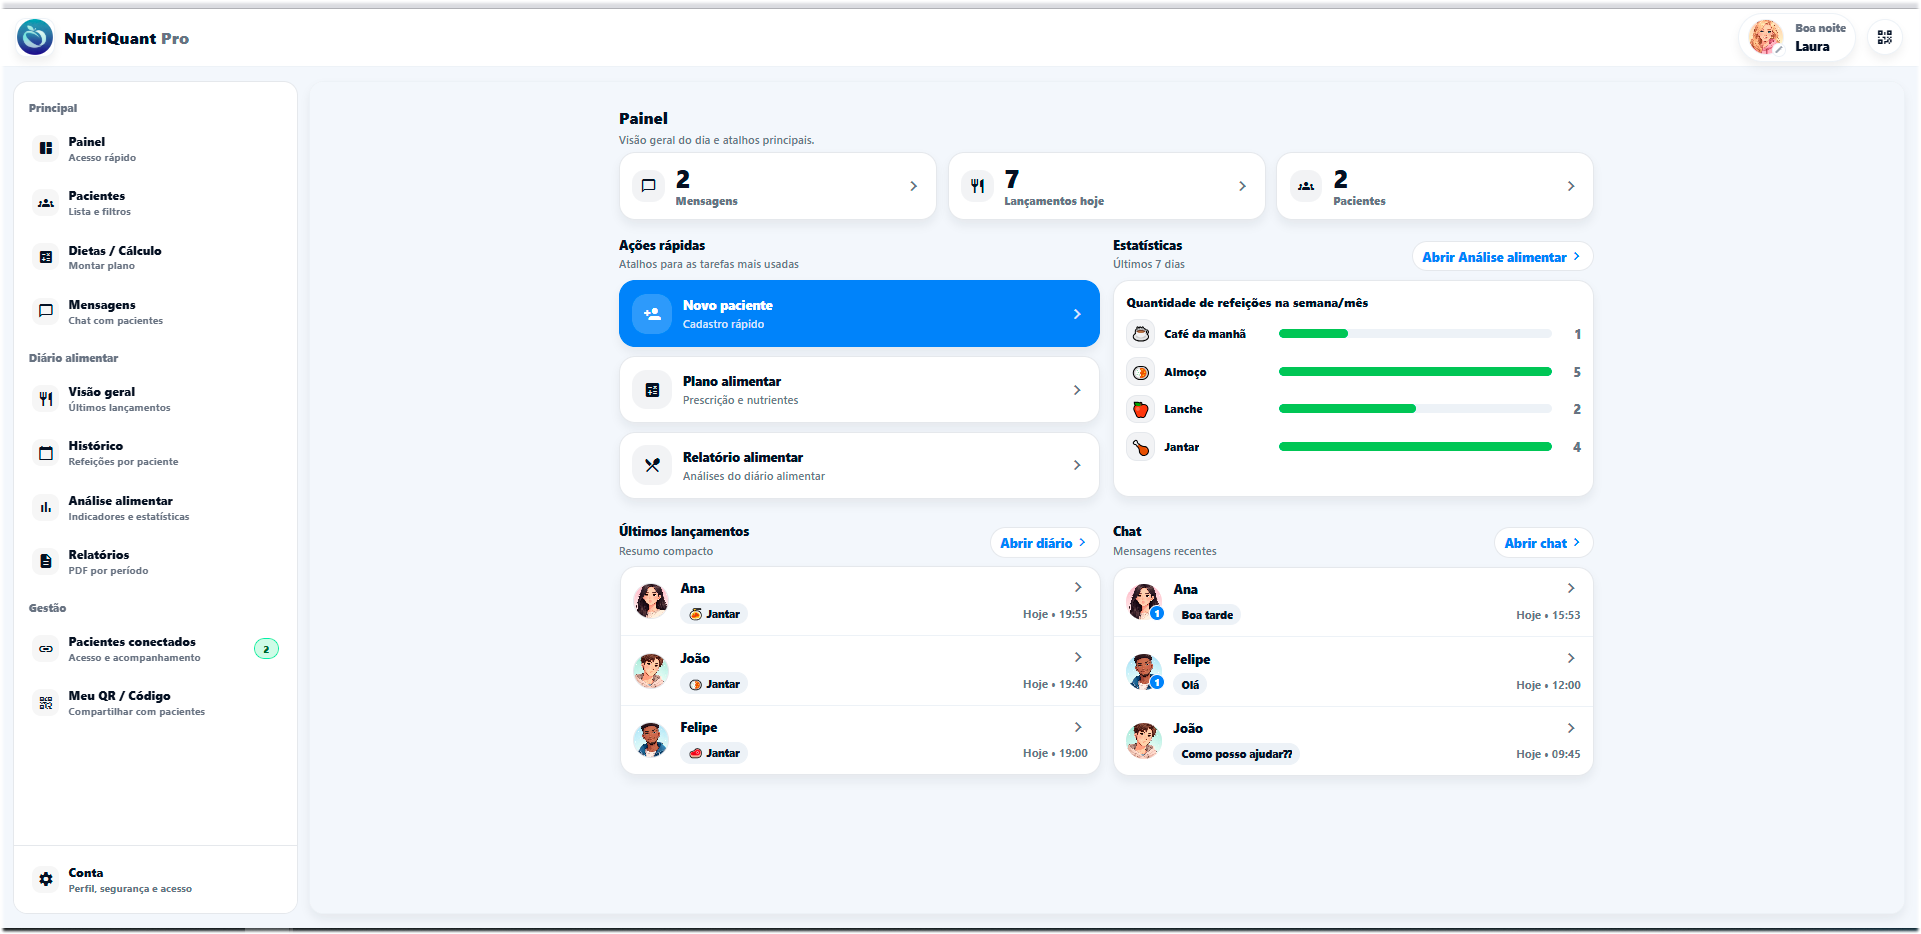Open the QR code icon in header
This screenshot has width=1921, height=934.
pyautogui.click(x=1884, y=38)
